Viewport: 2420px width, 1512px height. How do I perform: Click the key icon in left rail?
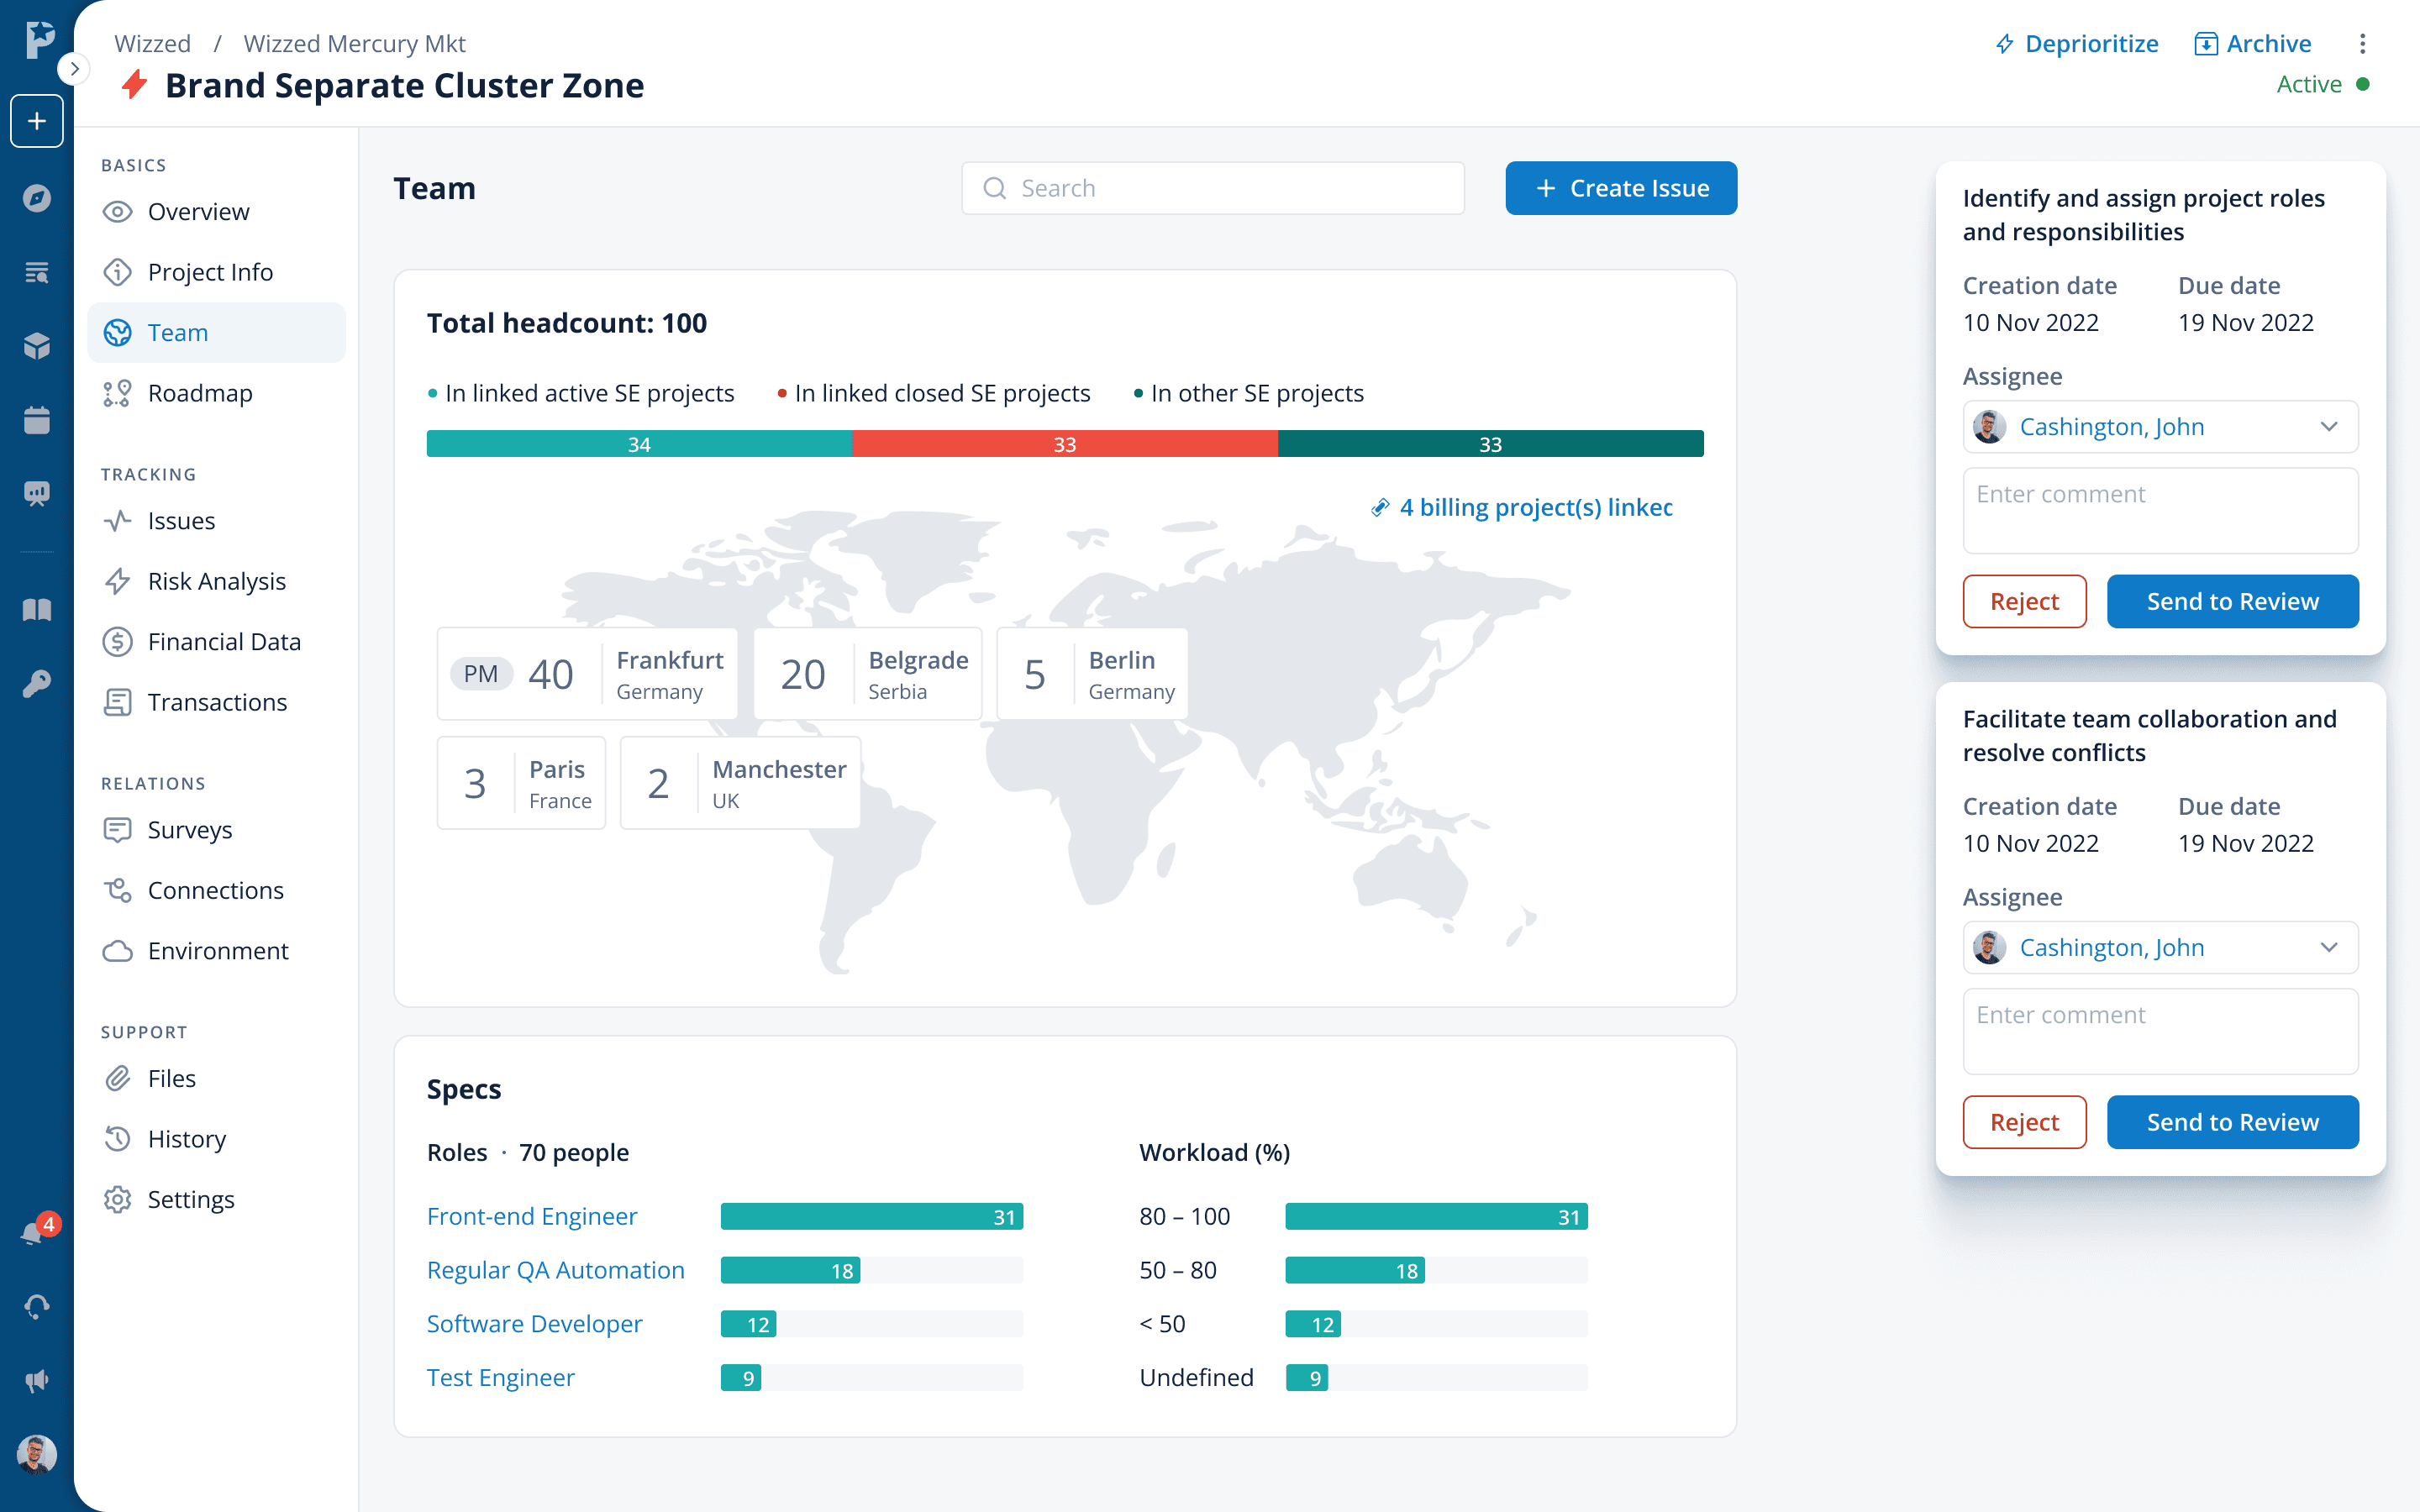pos(37,684)
